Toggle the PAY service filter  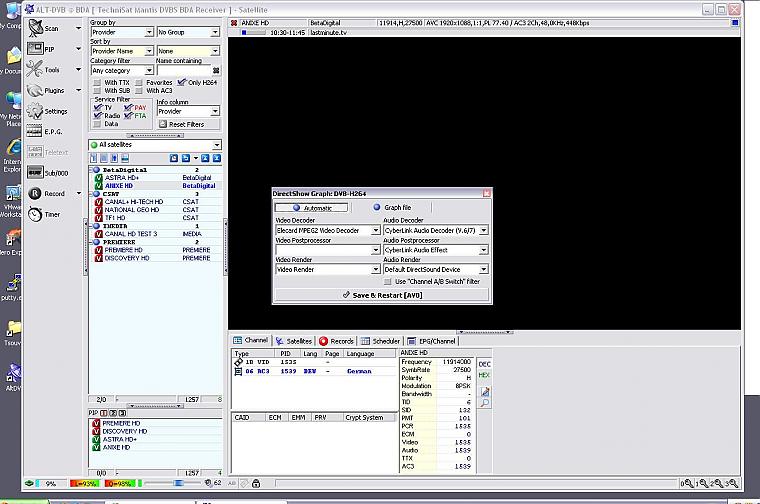(129, 107)
